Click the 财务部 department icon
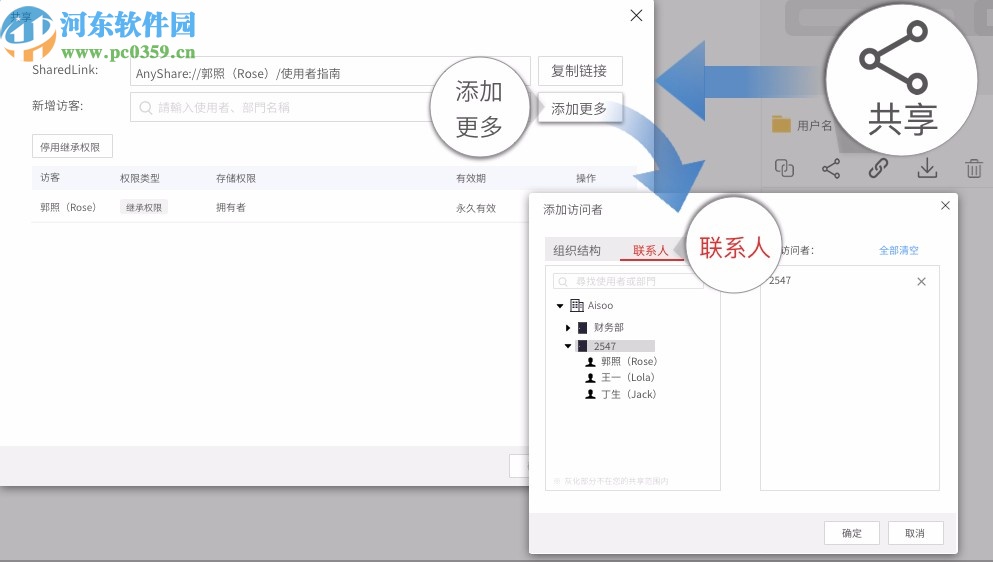Image resolution: width=993 pixels, height=562 pixels. (x=583, y=328)
